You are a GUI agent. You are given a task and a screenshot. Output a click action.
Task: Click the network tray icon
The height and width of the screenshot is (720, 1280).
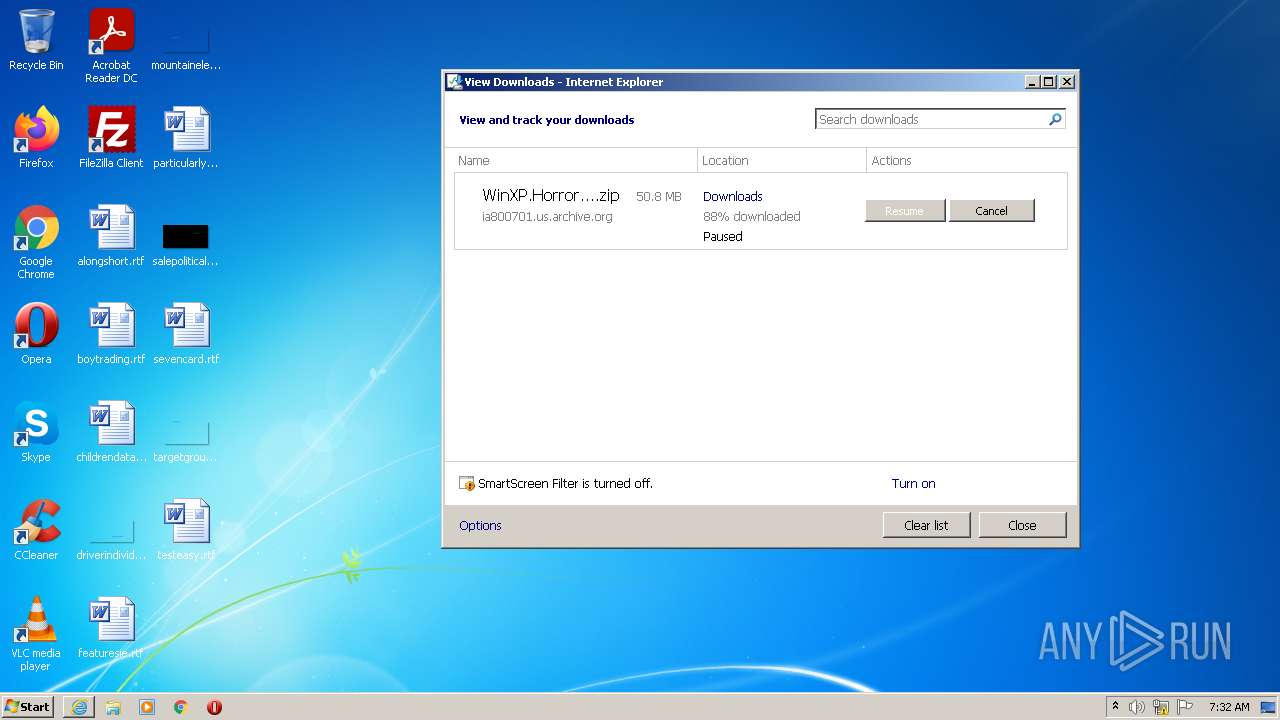coord(1161,707)
